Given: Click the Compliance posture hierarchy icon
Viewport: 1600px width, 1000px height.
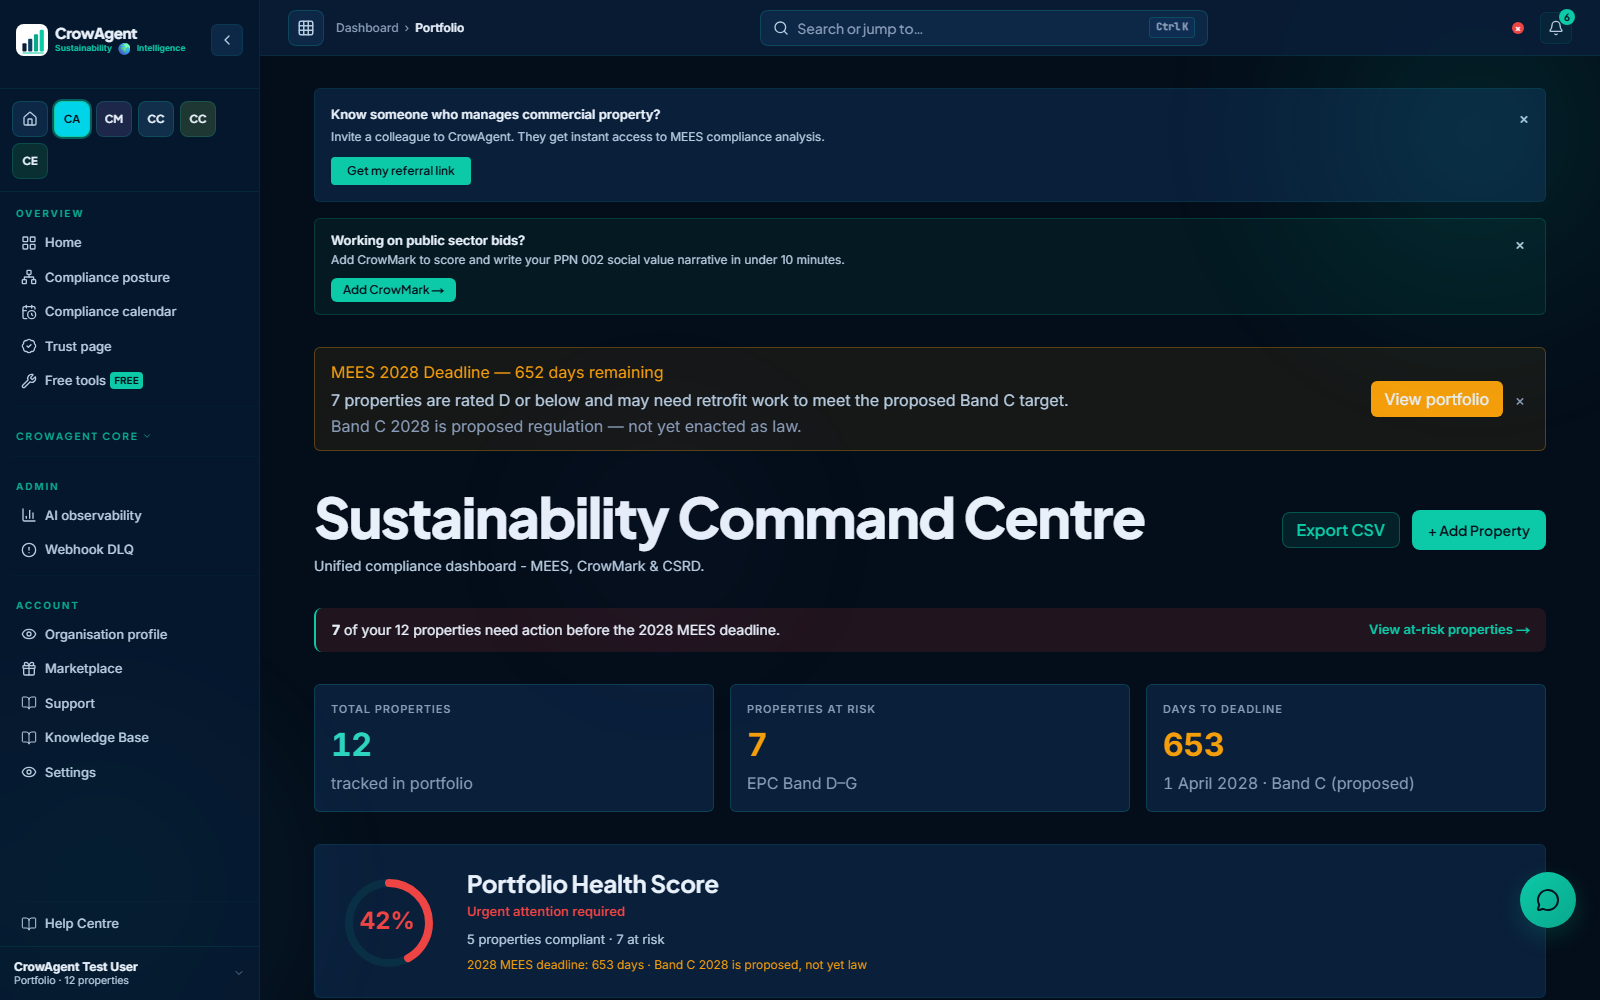Looking at the screenshot, I should pyautogui.click(x=29, y=277).
